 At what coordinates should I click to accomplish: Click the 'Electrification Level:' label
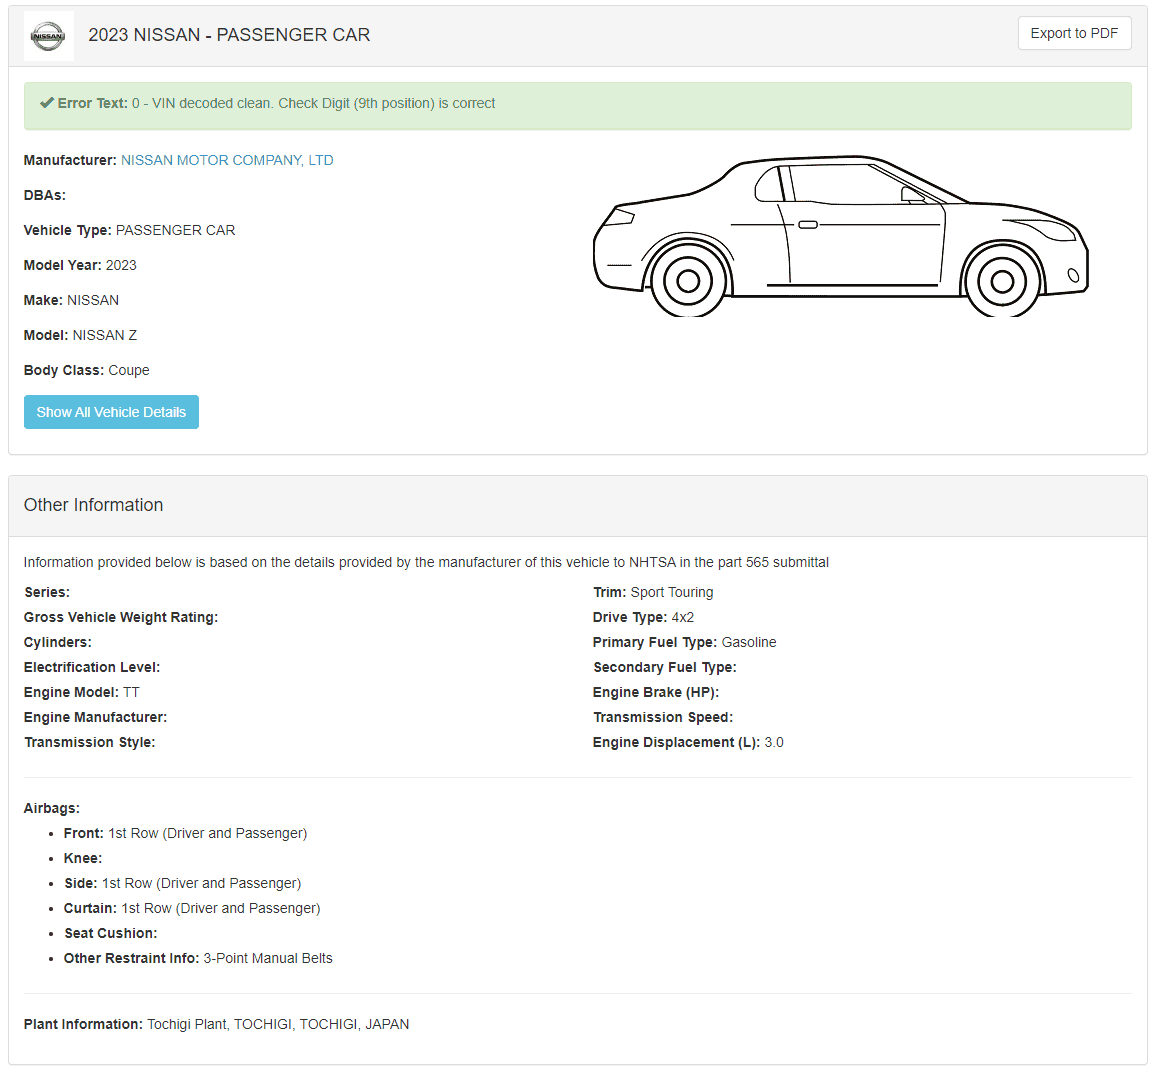point(92,667)
